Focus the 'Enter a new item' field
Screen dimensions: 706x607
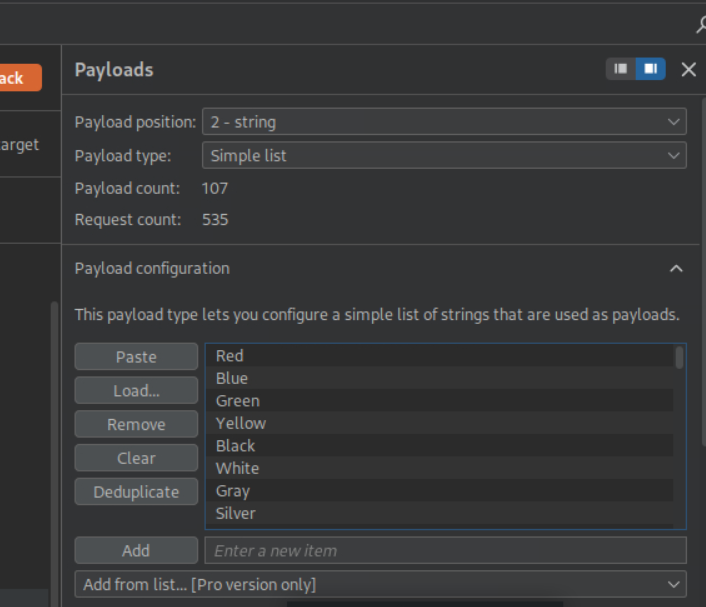point(445,550)
